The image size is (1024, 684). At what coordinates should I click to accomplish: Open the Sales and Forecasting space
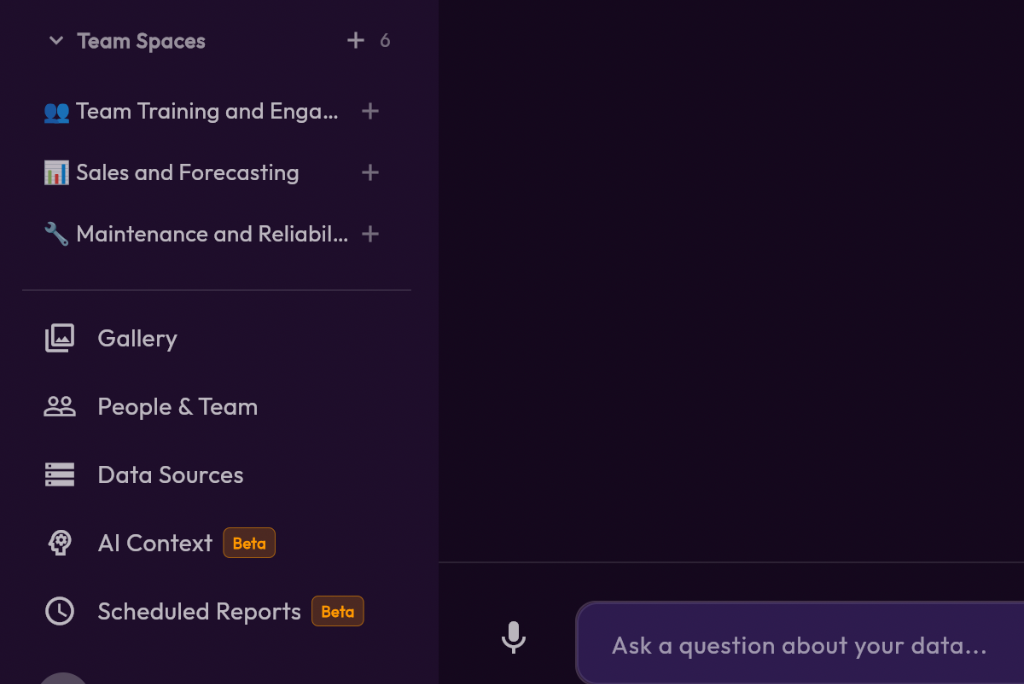click(x=187, y=173)
